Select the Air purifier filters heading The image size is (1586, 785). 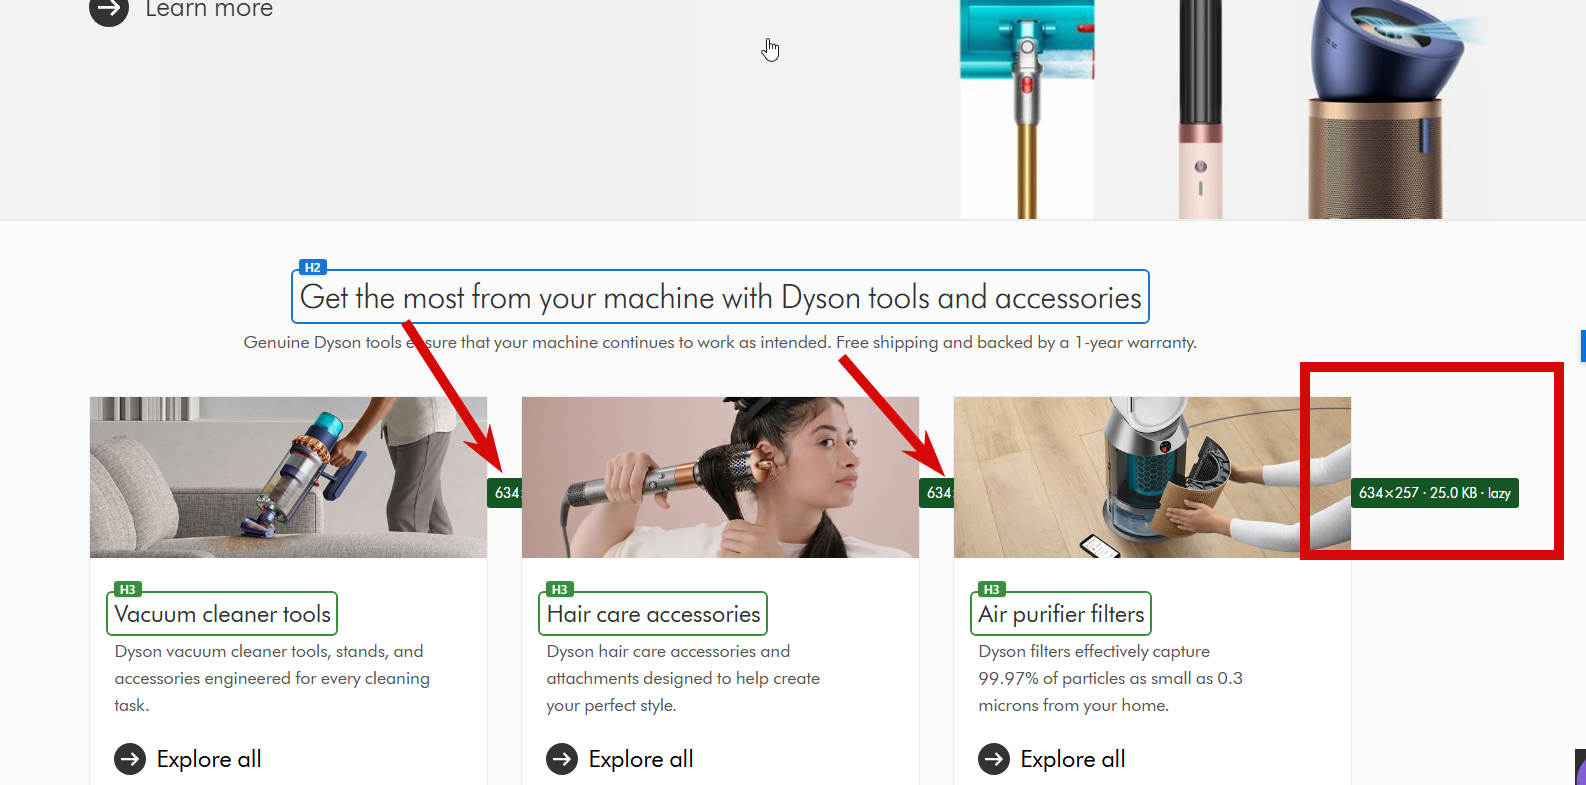click(1061, 614)
